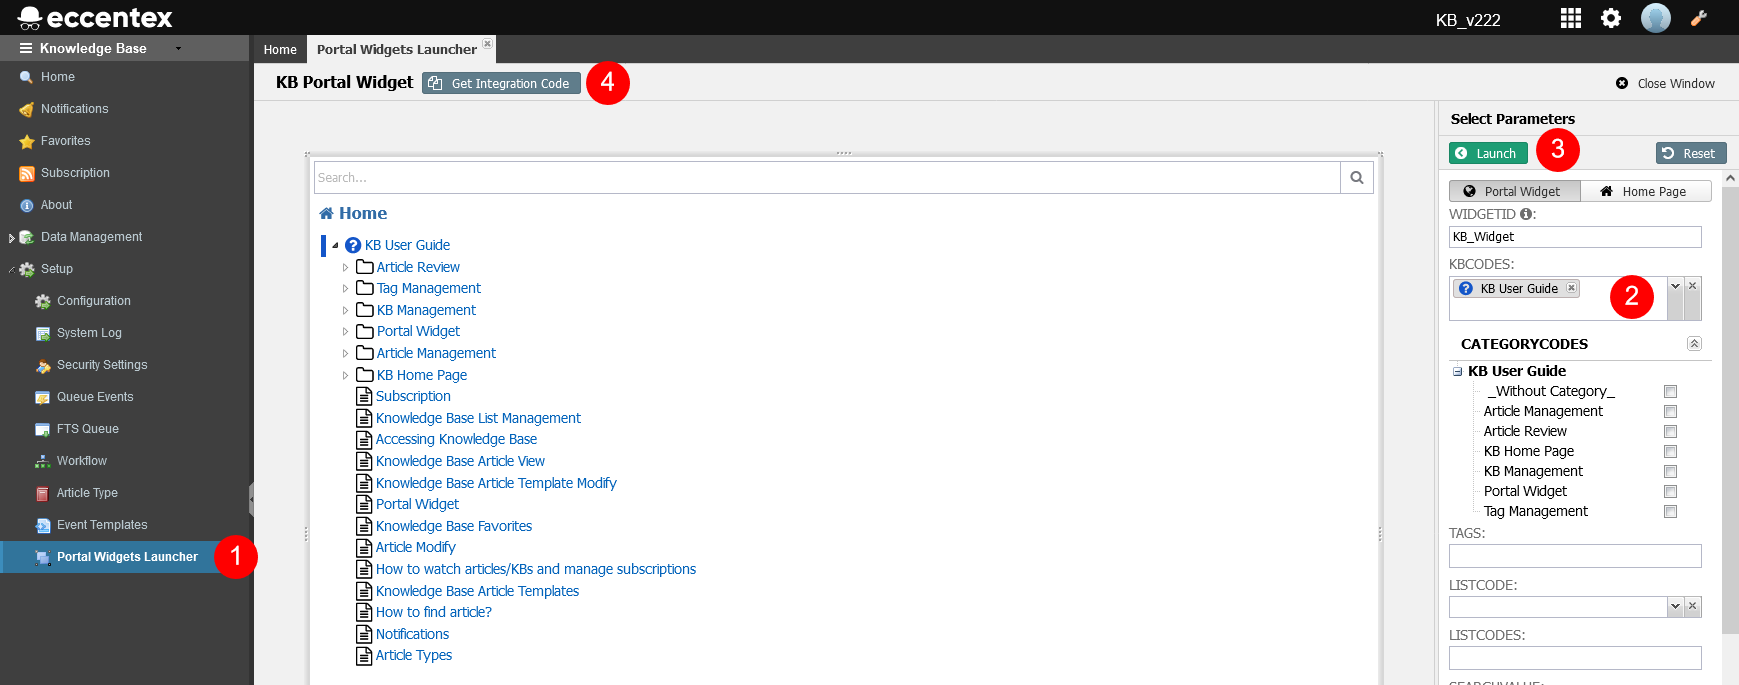This screenshot has width=1739, height=685.
Task: Click the settings gear icon in header
Action: (1611, 18)
